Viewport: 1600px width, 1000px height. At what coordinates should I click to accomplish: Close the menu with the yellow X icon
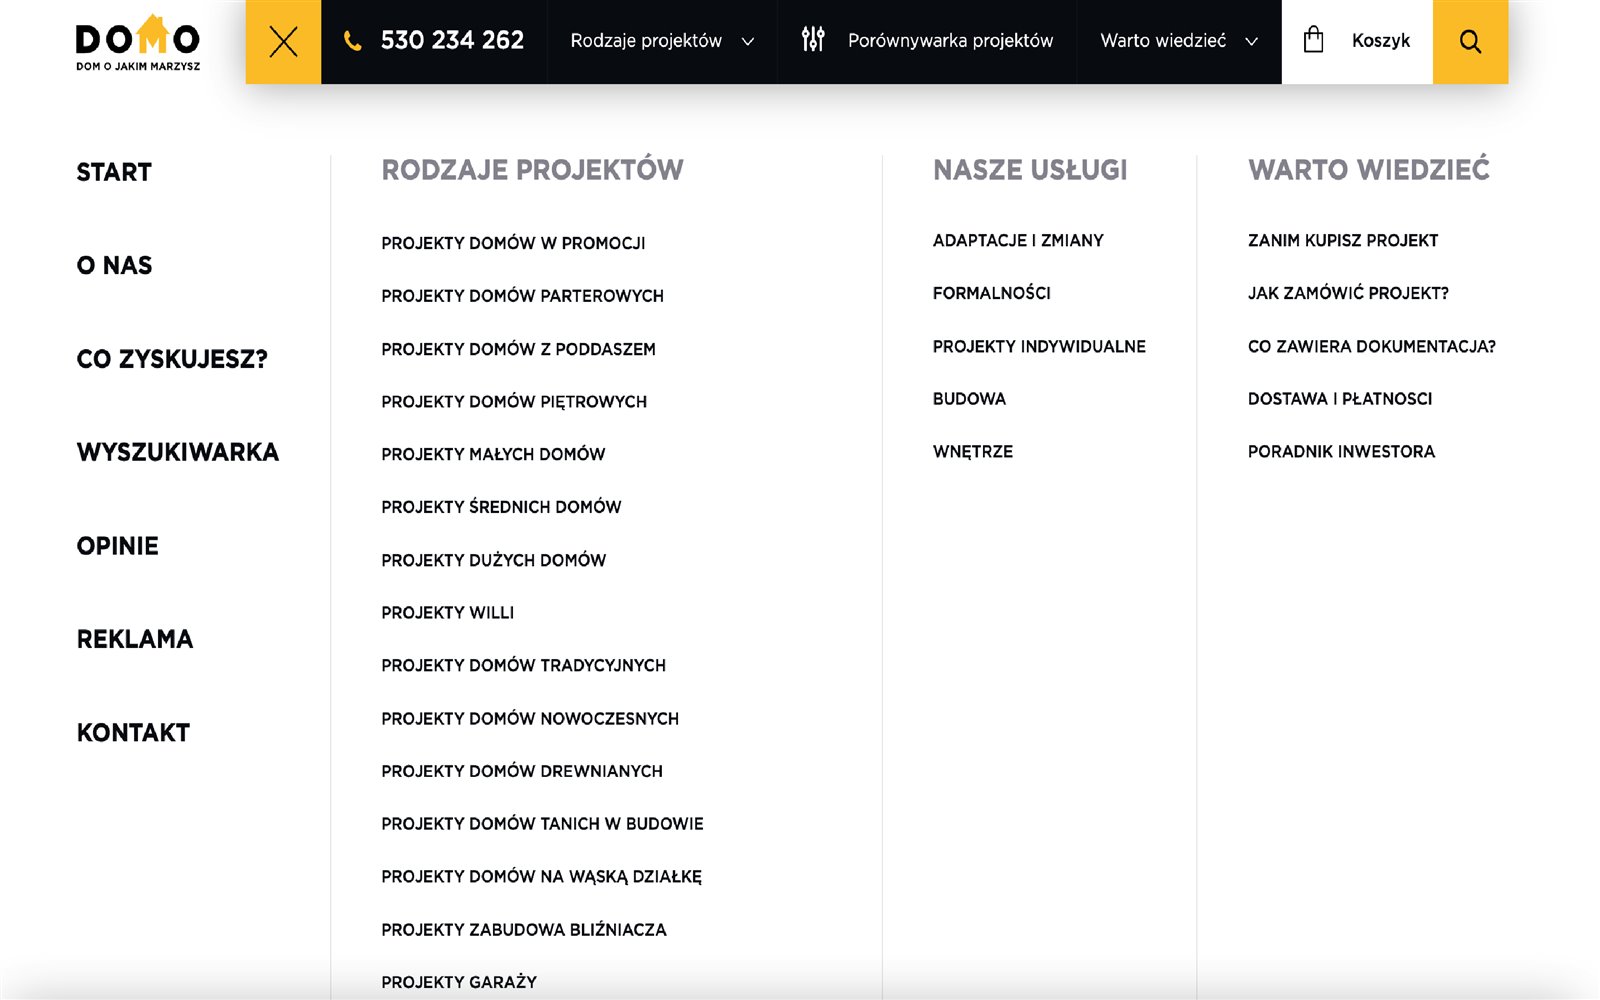(x=283, y=42)
